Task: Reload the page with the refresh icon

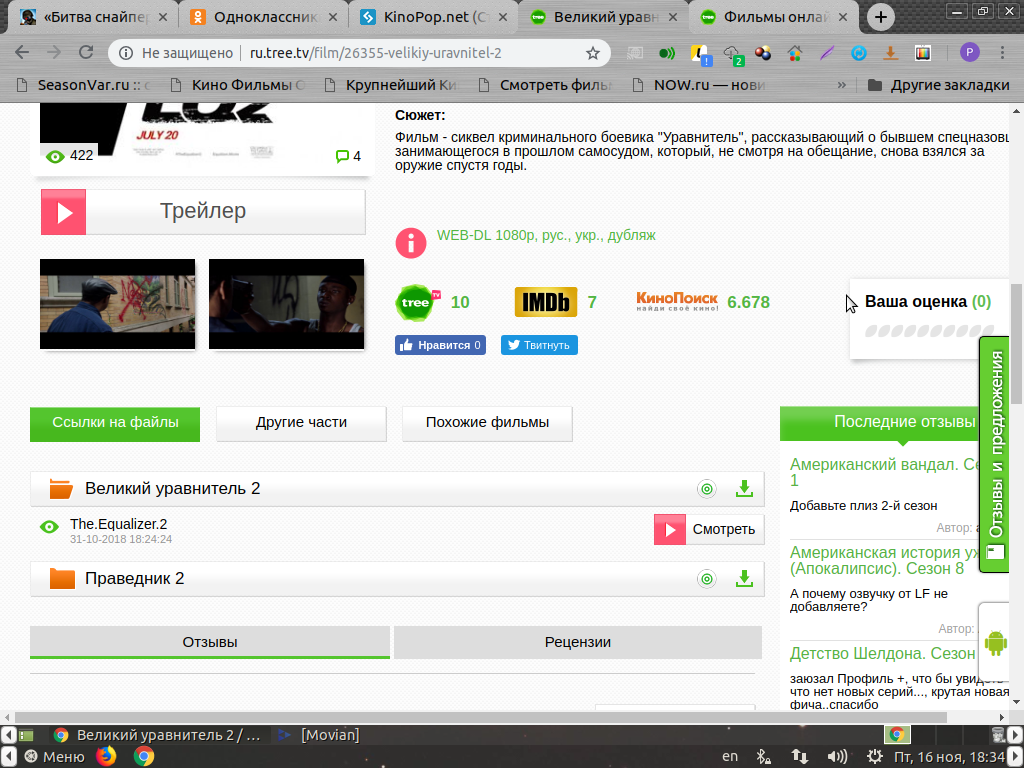Action: (86, 53)
